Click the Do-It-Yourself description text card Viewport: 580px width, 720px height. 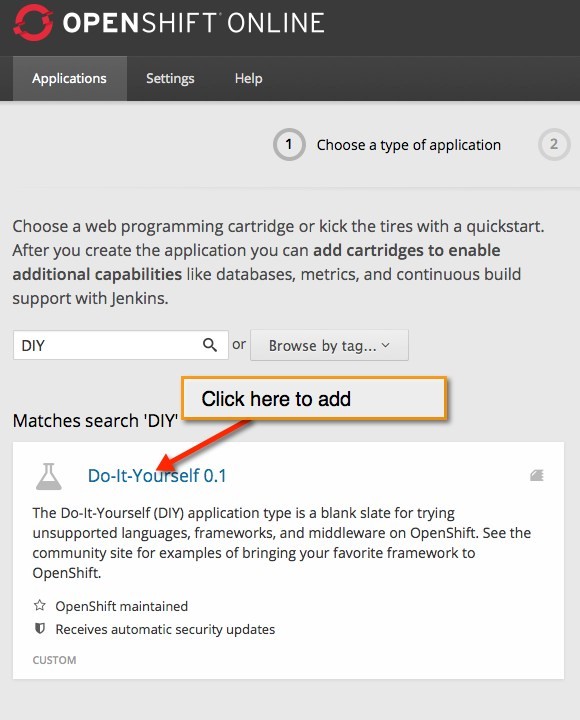point(282,543)
